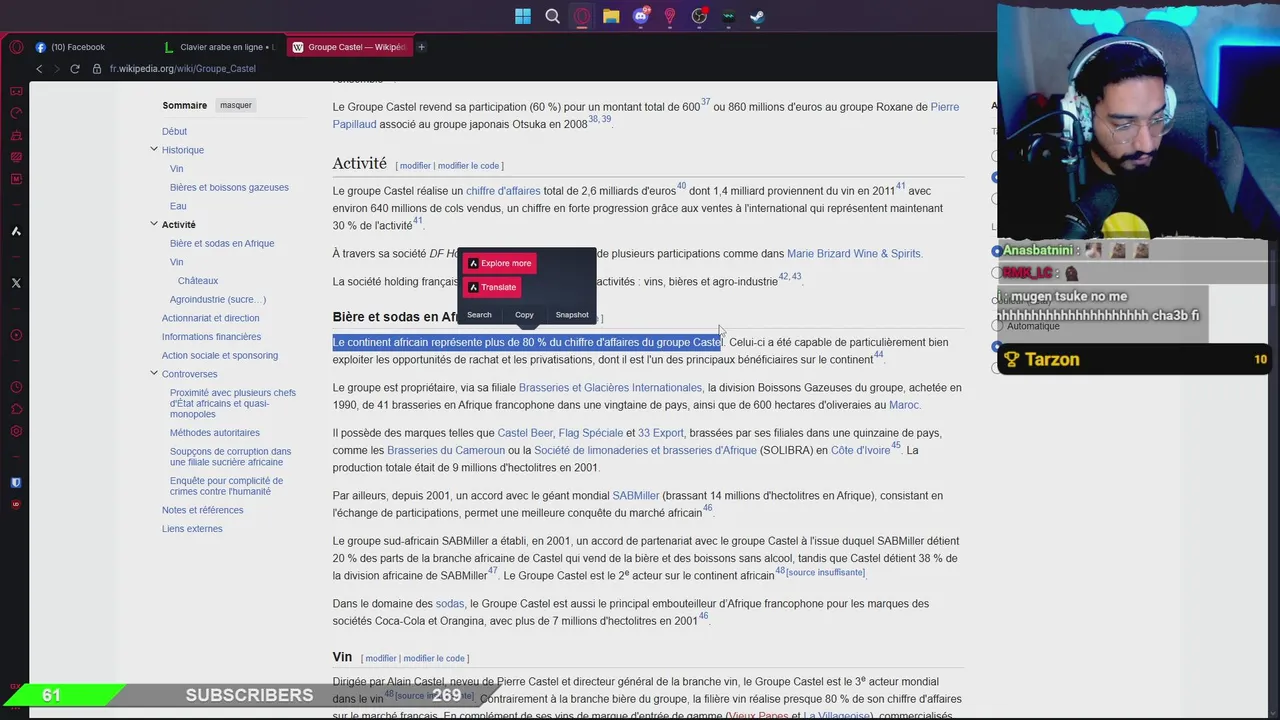This screenshot has height=720, width=1280.
Task: Go back with the browser back arrow
Action: 39,69
